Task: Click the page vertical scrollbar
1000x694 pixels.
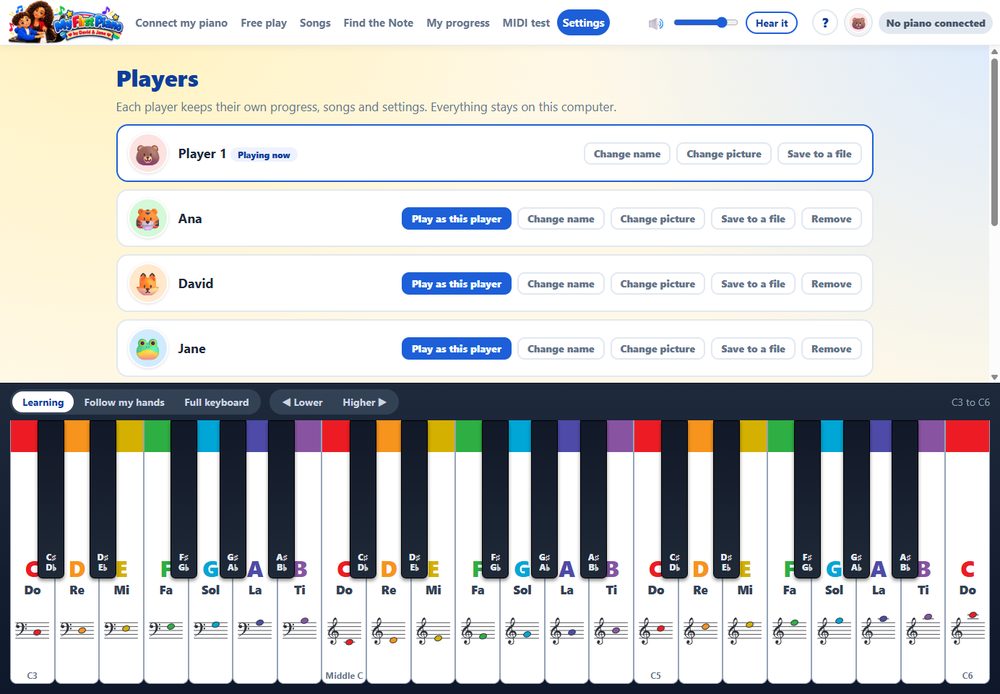Action: click(x=994, y=142)
